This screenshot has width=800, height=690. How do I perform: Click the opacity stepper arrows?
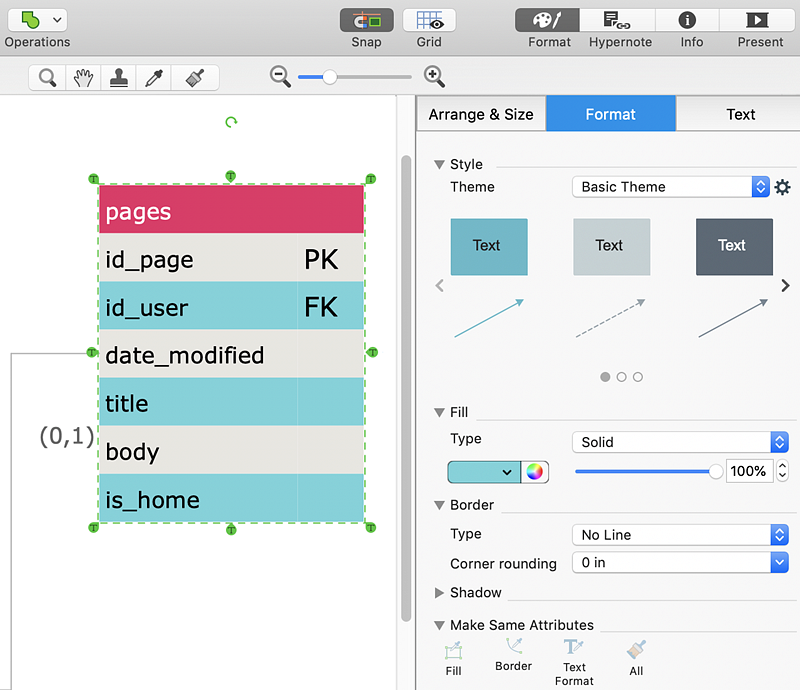click(782, 471)
